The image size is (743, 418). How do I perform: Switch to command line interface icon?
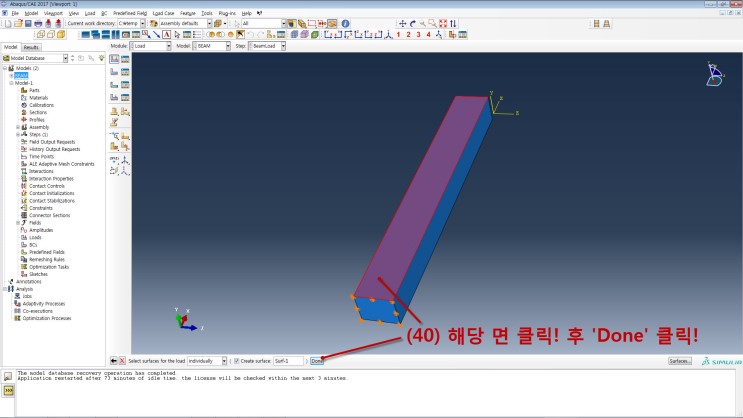click(8, 391)
